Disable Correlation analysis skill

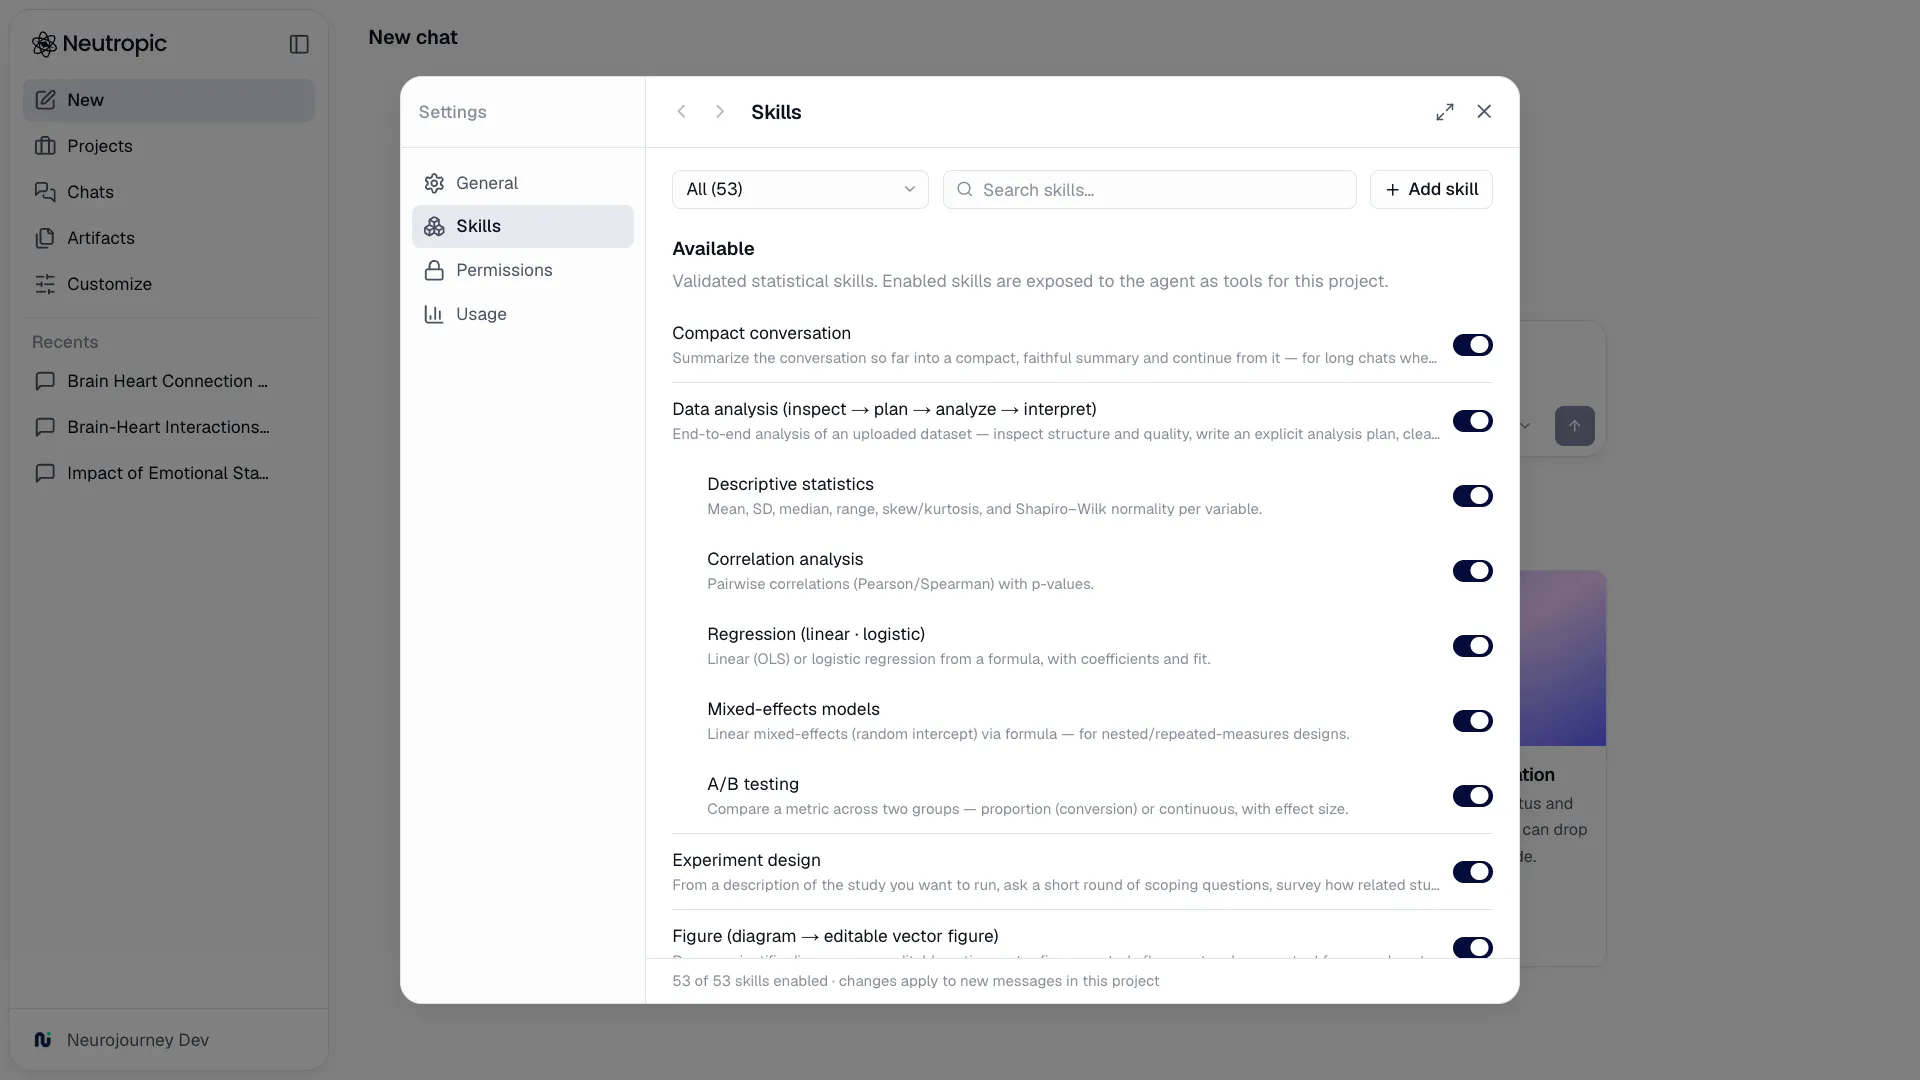coord(1473,571)
